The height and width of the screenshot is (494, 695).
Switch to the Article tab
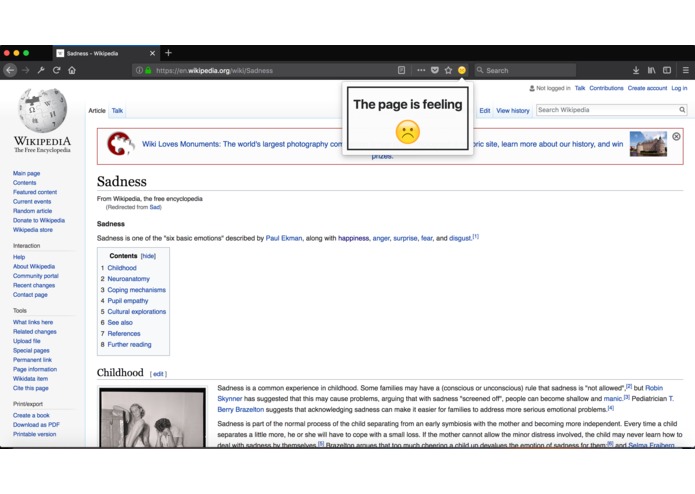[97, 111]
